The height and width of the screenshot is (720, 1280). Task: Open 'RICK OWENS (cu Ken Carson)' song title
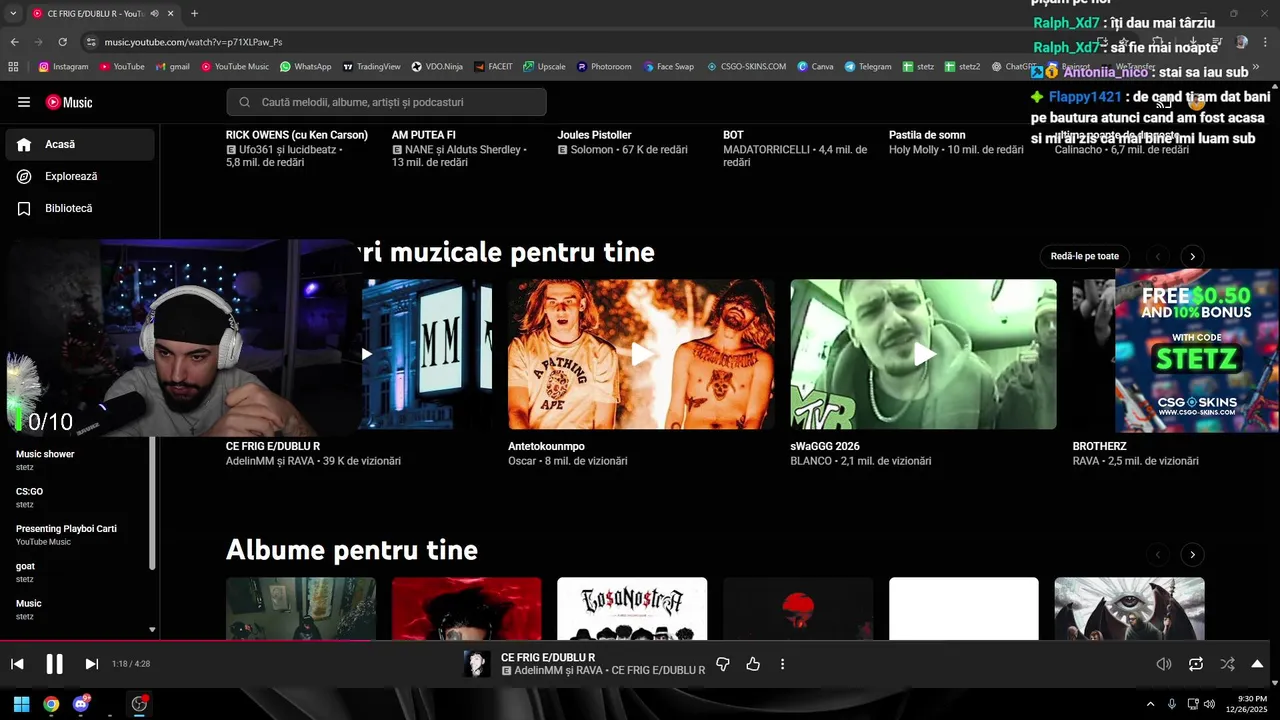pyautogui.click(x=297, y=135)
